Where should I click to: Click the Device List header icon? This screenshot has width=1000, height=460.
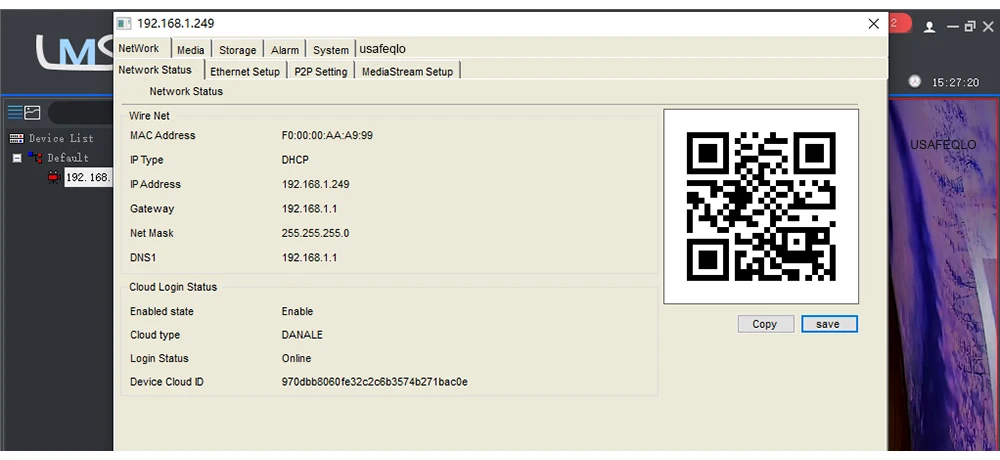click(17, 138)
